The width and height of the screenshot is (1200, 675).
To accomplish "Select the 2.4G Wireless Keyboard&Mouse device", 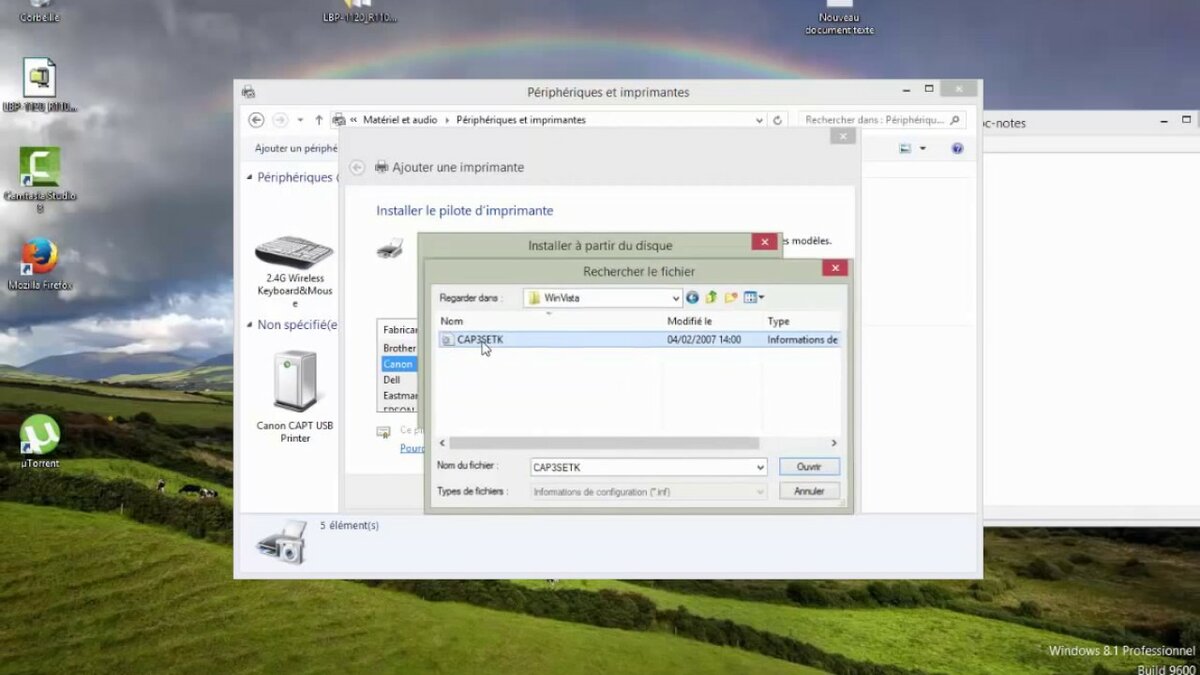I will (294, 270).
